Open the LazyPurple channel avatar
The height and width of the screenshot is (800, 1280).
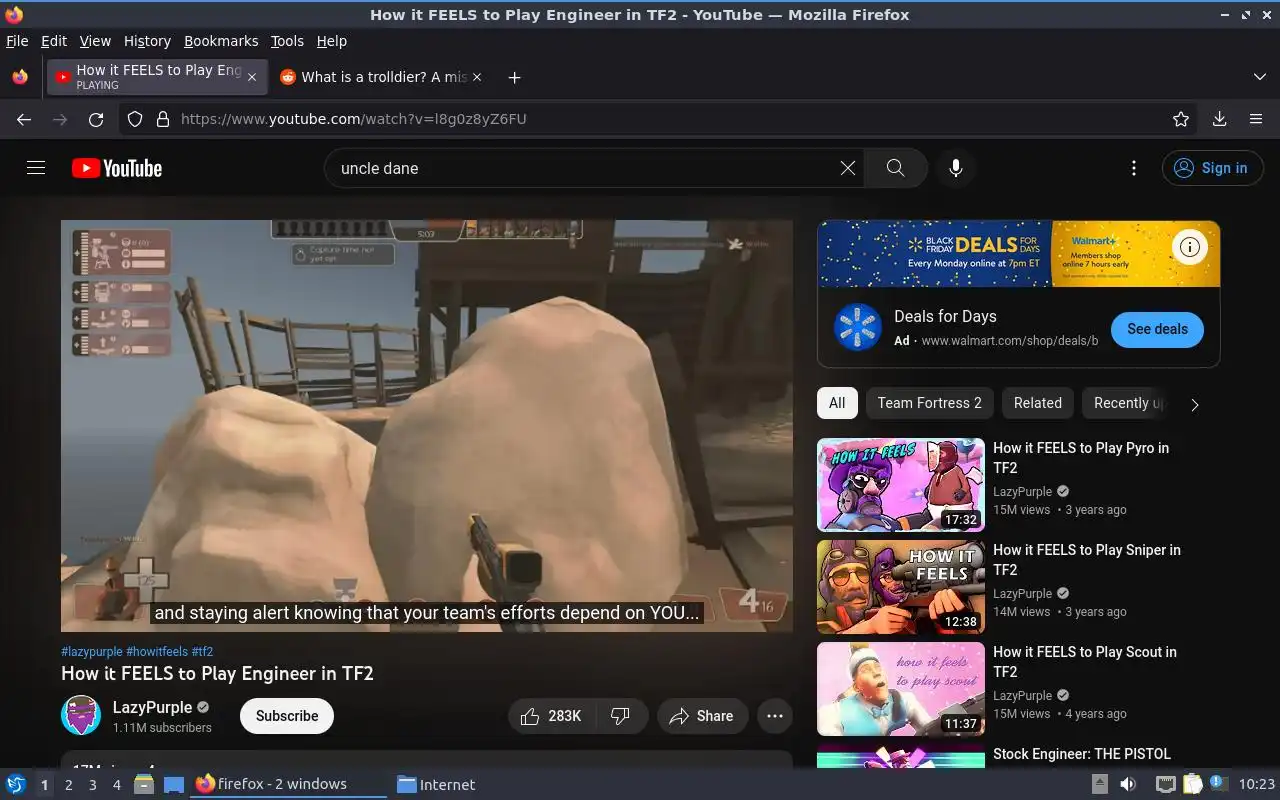(81, 716)
